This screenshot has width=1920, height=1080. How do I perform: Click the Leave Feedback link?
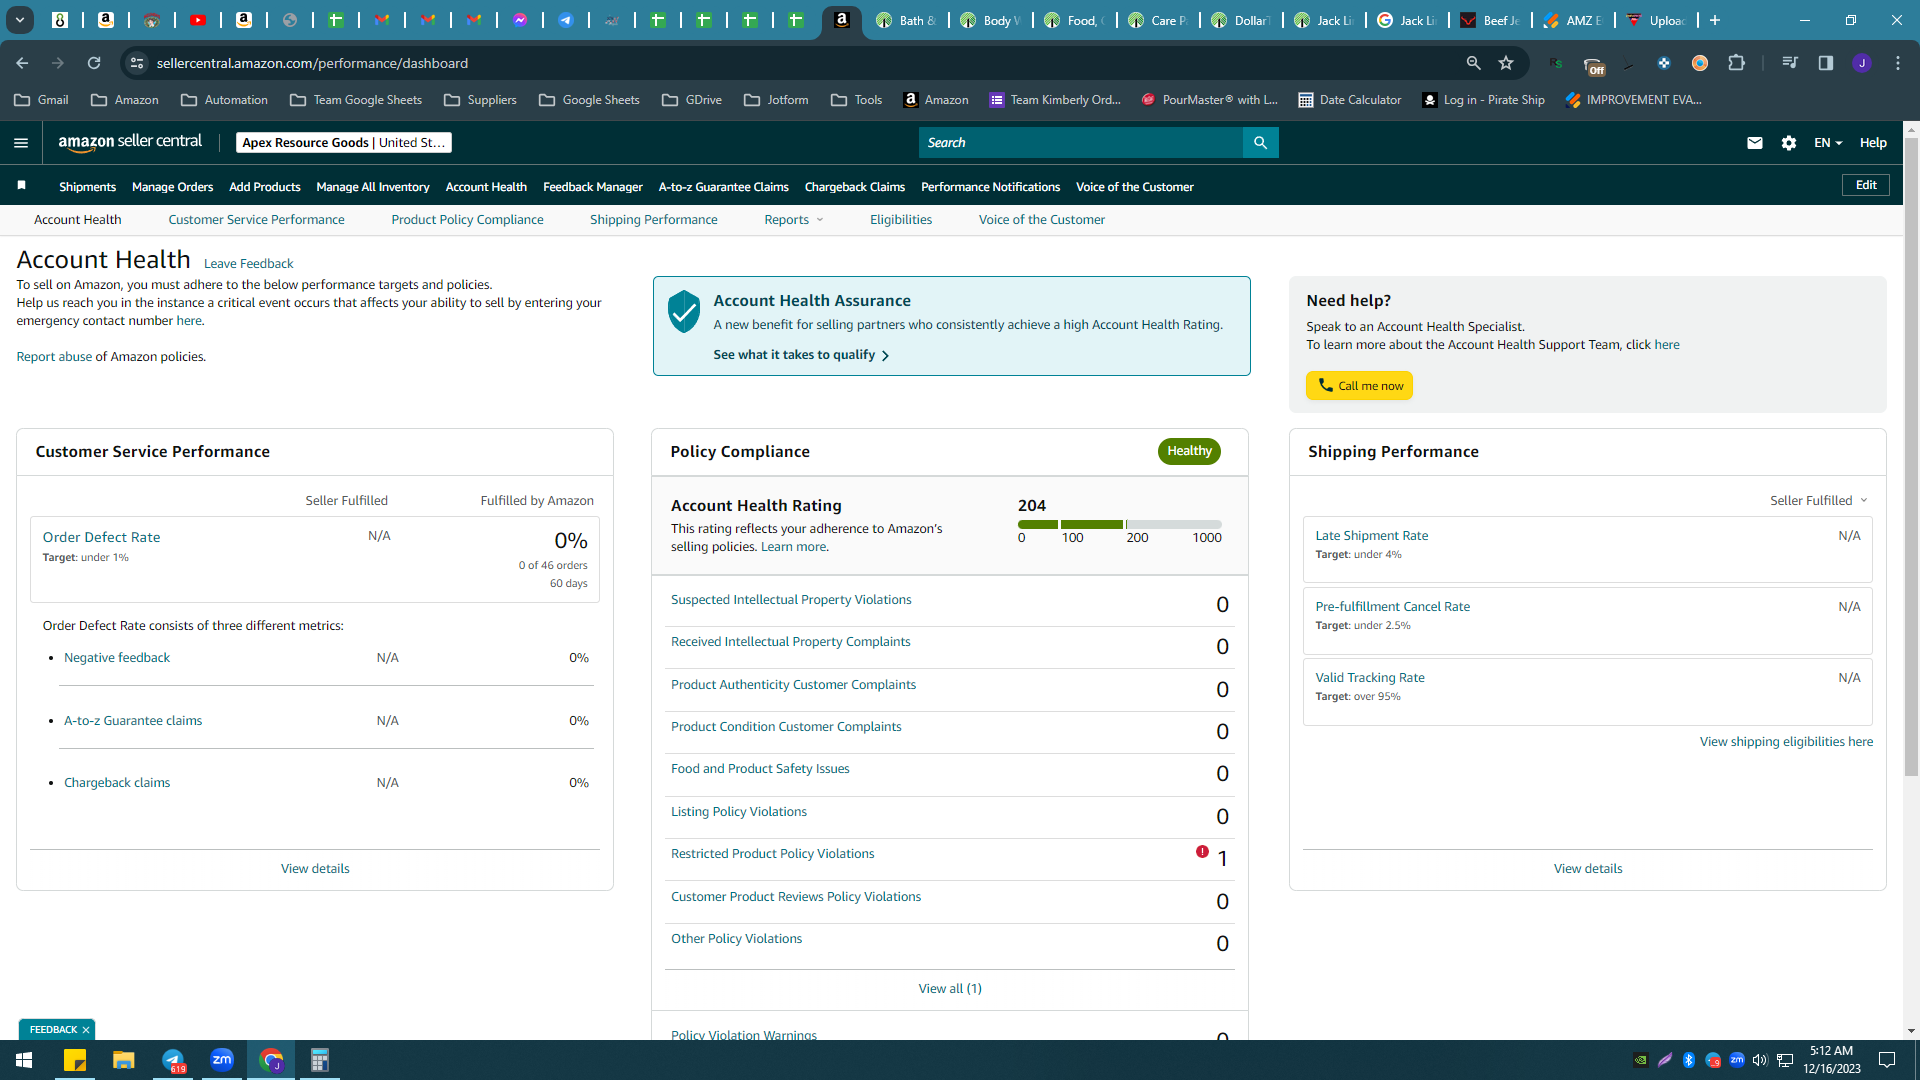click(x=248, y=264)
